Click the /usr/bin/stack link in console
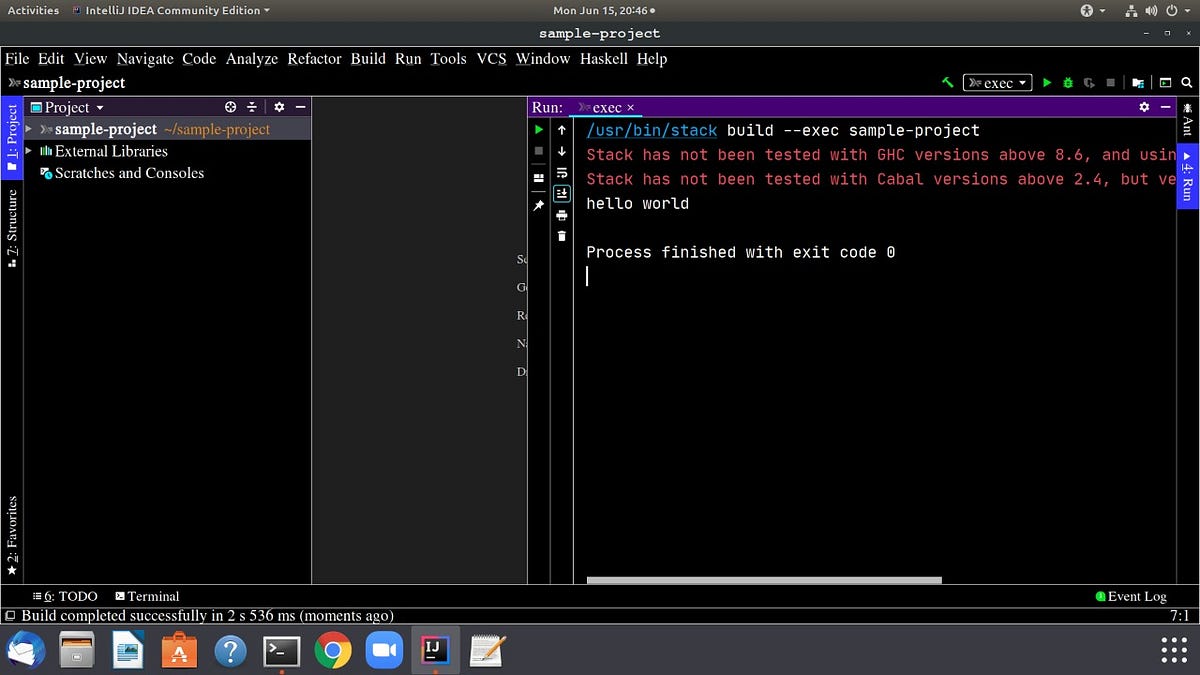The height and width of the screenshot is (675, 1200). click(651, 130)
